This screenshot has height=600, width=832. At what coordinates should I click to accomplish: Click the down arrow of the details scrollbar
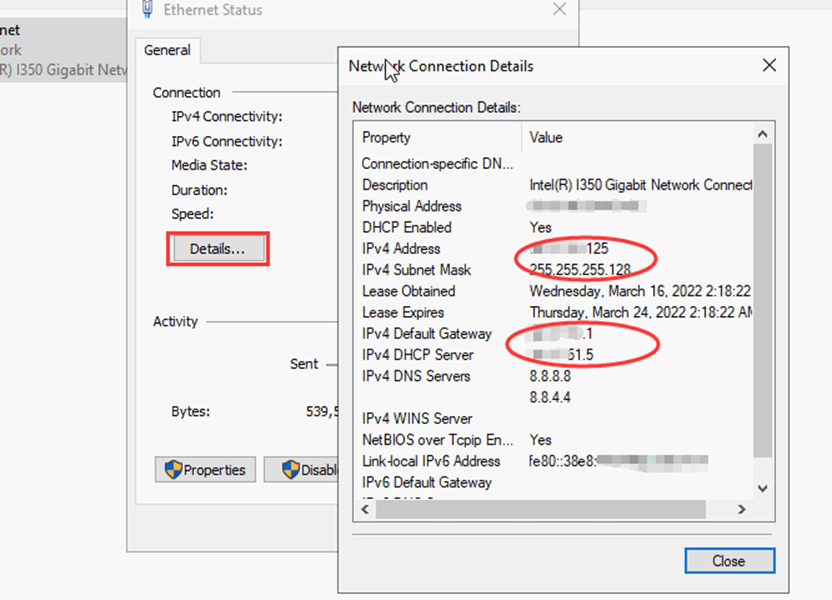763,488
